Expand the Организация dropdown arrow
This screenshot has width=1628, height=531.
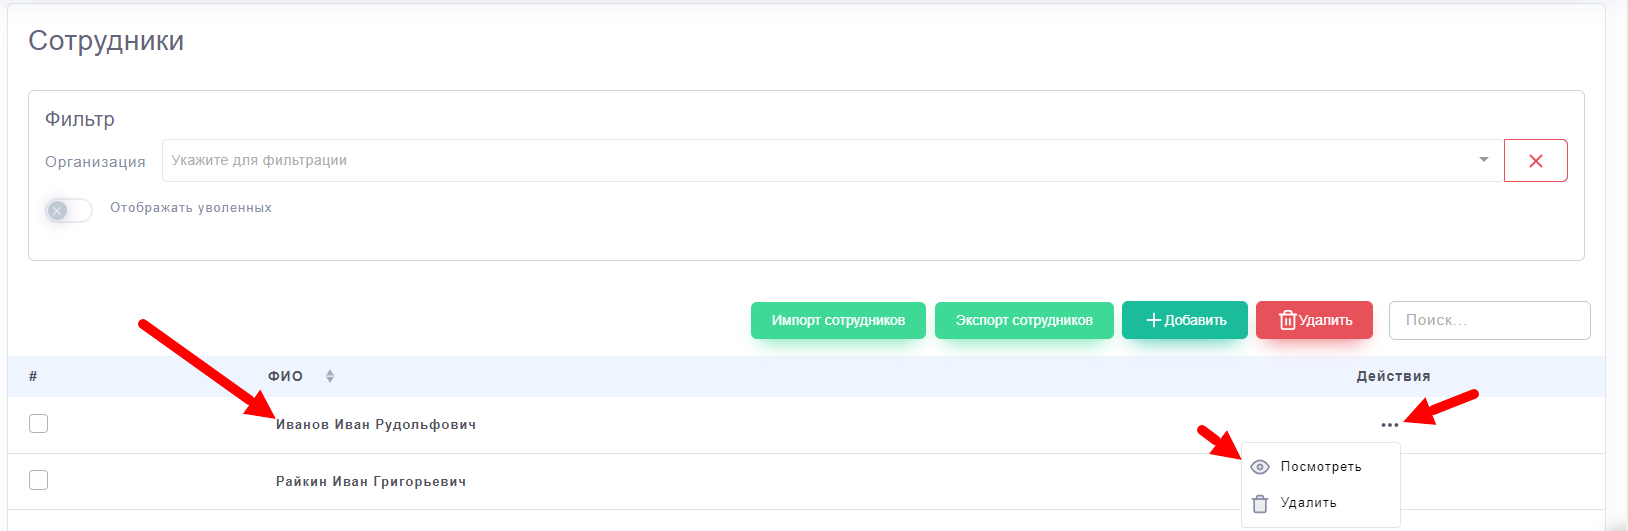[1483, 160]
